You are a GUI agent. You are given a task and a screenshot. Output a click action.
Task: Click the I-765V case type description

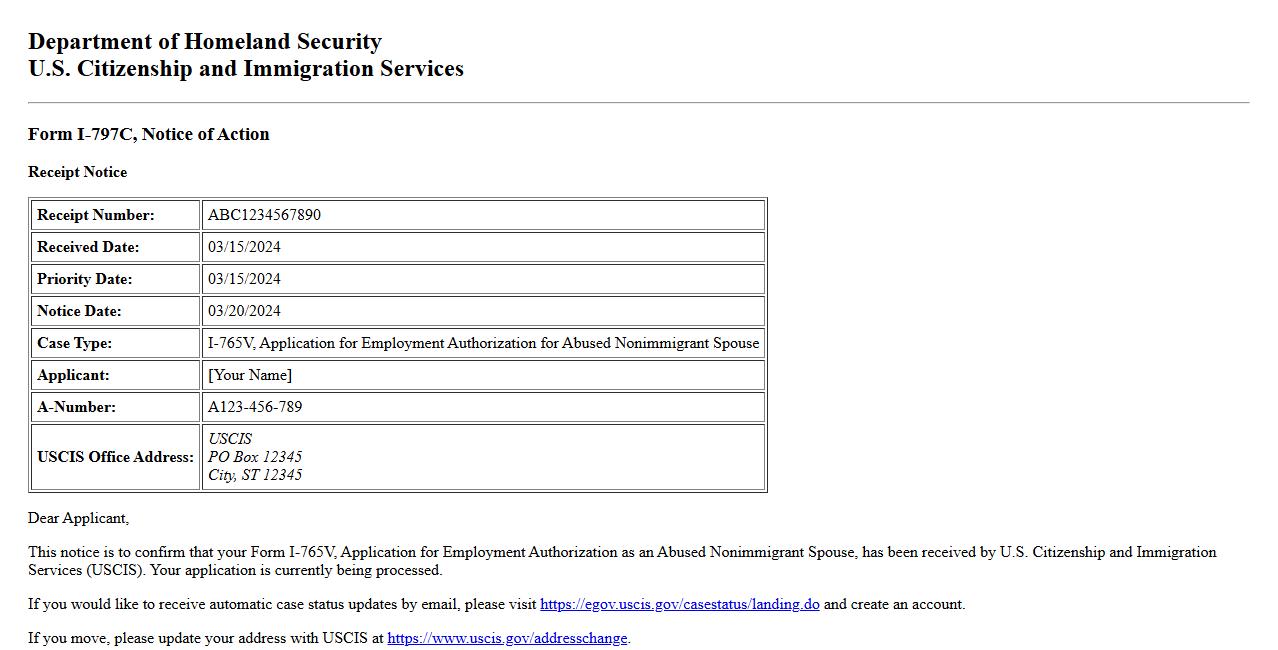(x=483, y=343)
